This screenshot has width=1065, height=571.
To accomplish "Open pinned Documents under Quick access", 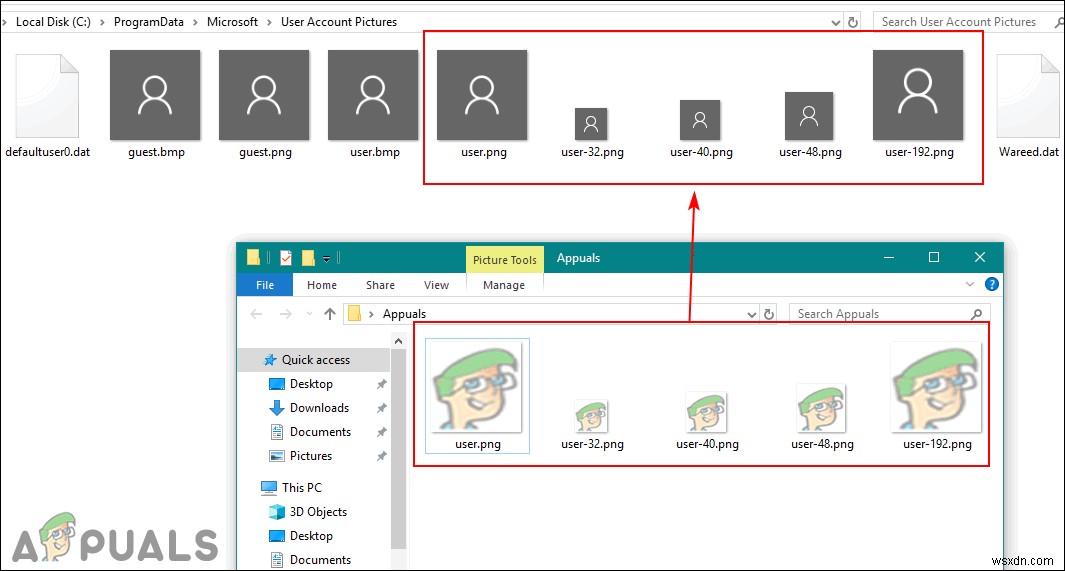I will [x=320, y=432].
